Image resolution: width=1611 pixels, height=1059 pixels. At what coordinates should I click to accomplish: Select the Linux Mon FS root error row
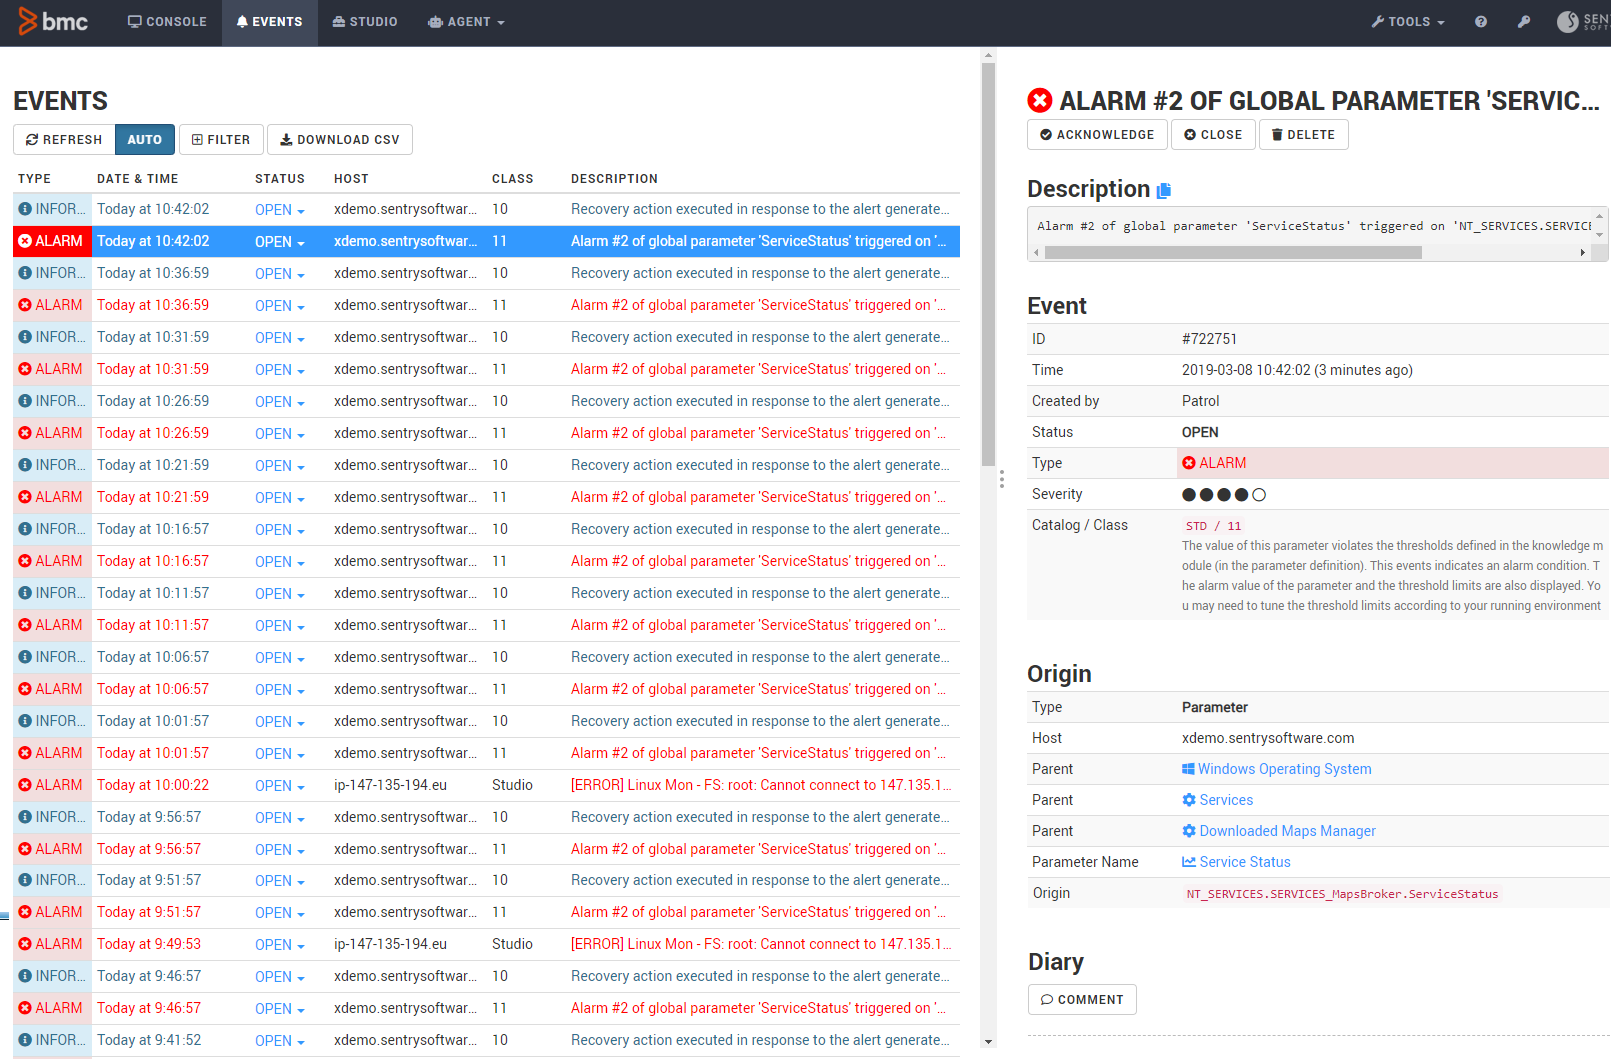tap(760, 785)
